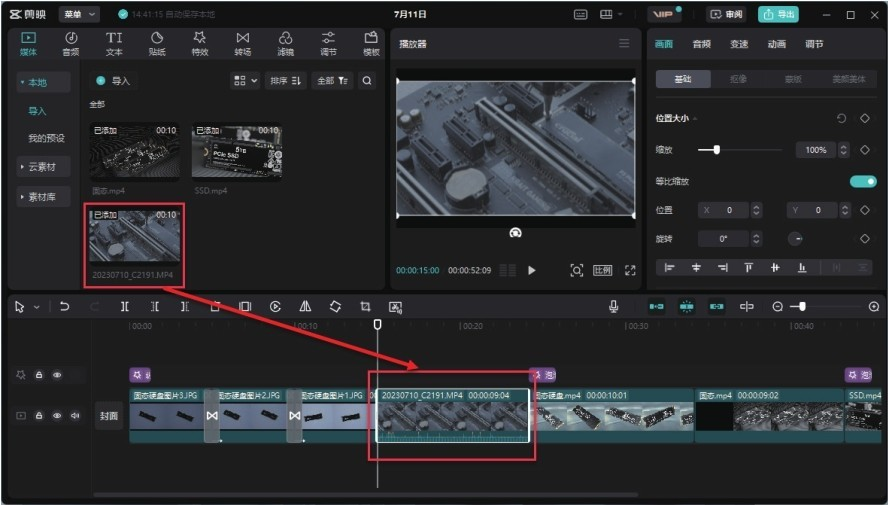Image resolution: width=888 pixels, height=505 pixels.
Task: Switch to the 动画 (Animation) tab
Action: tap(777, 44)
